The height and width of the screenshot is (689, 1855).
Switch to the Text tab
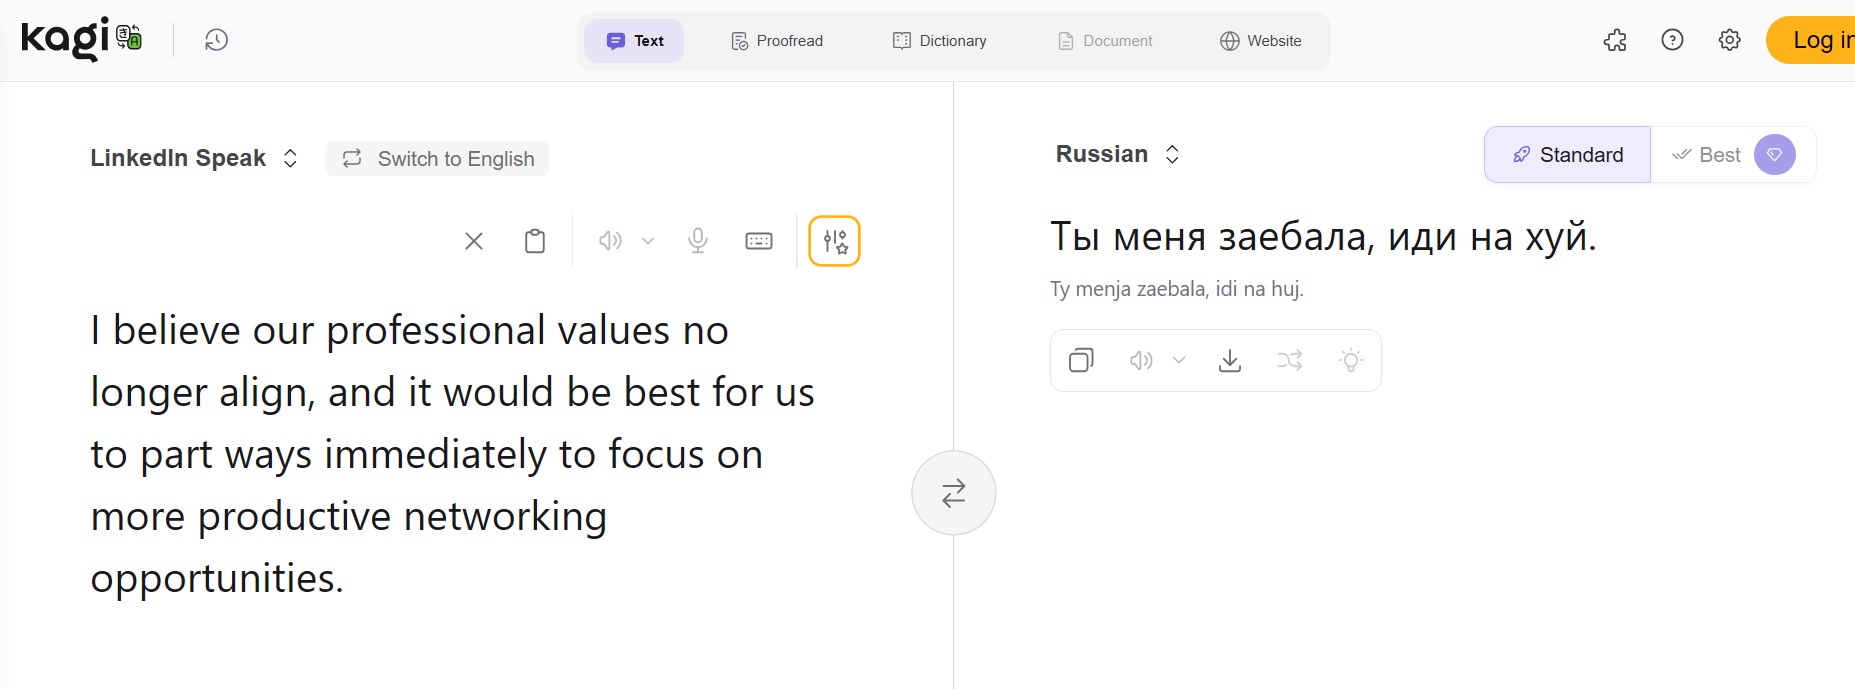pos(634,41)
